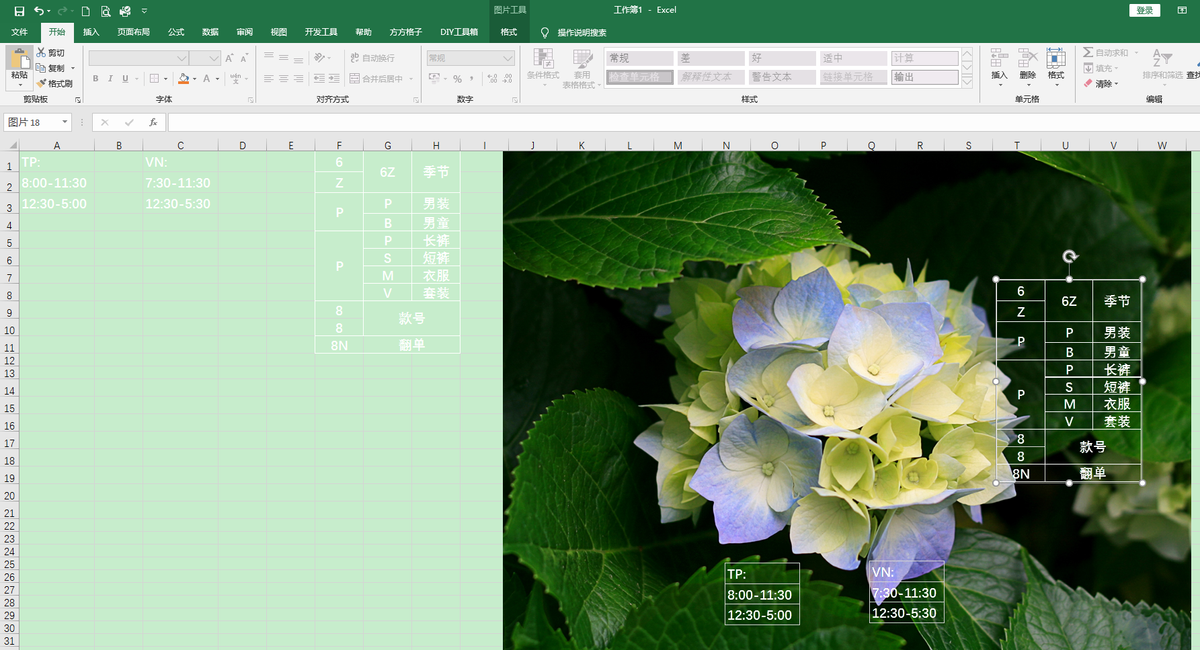Viewport: 1200px width, 650px height.
Task: Click the Increase decimal icon
Action: coord(491,78)
